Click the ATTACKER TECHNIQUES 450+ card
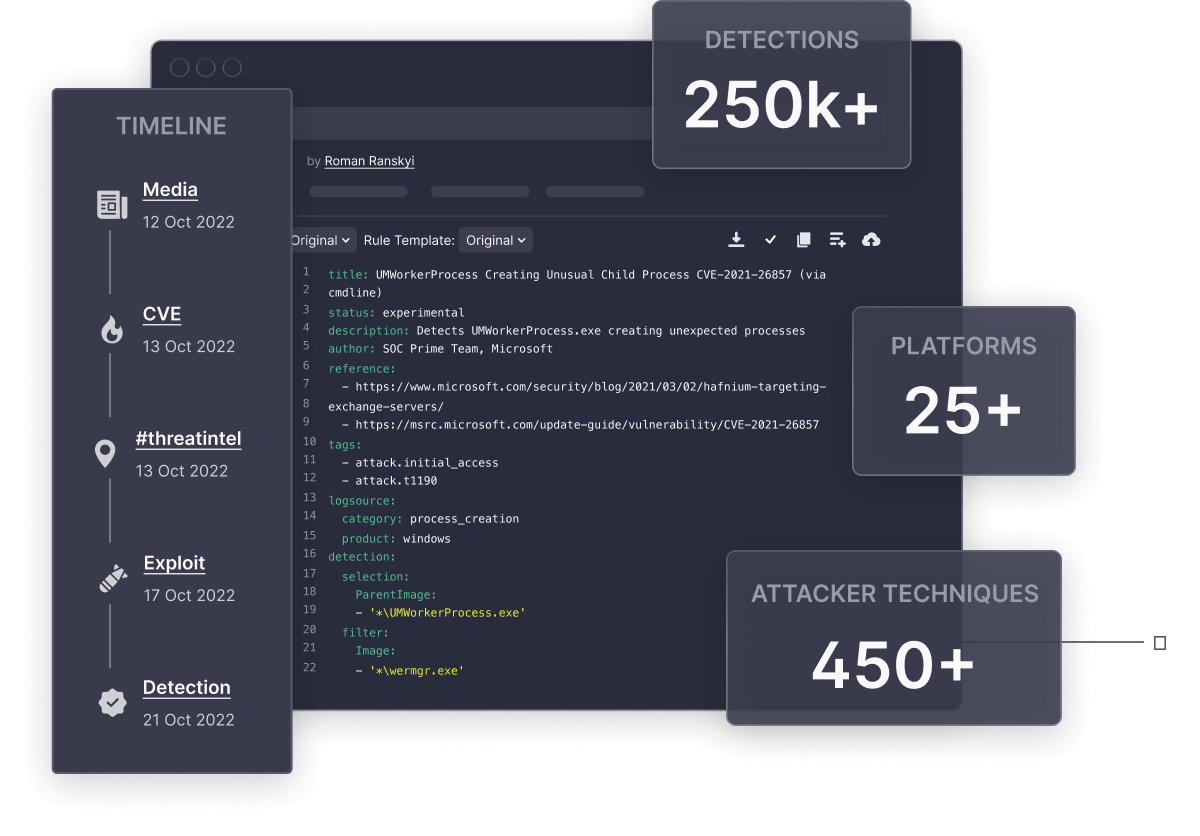This screenshot has height=836, width=1200. 894,637
